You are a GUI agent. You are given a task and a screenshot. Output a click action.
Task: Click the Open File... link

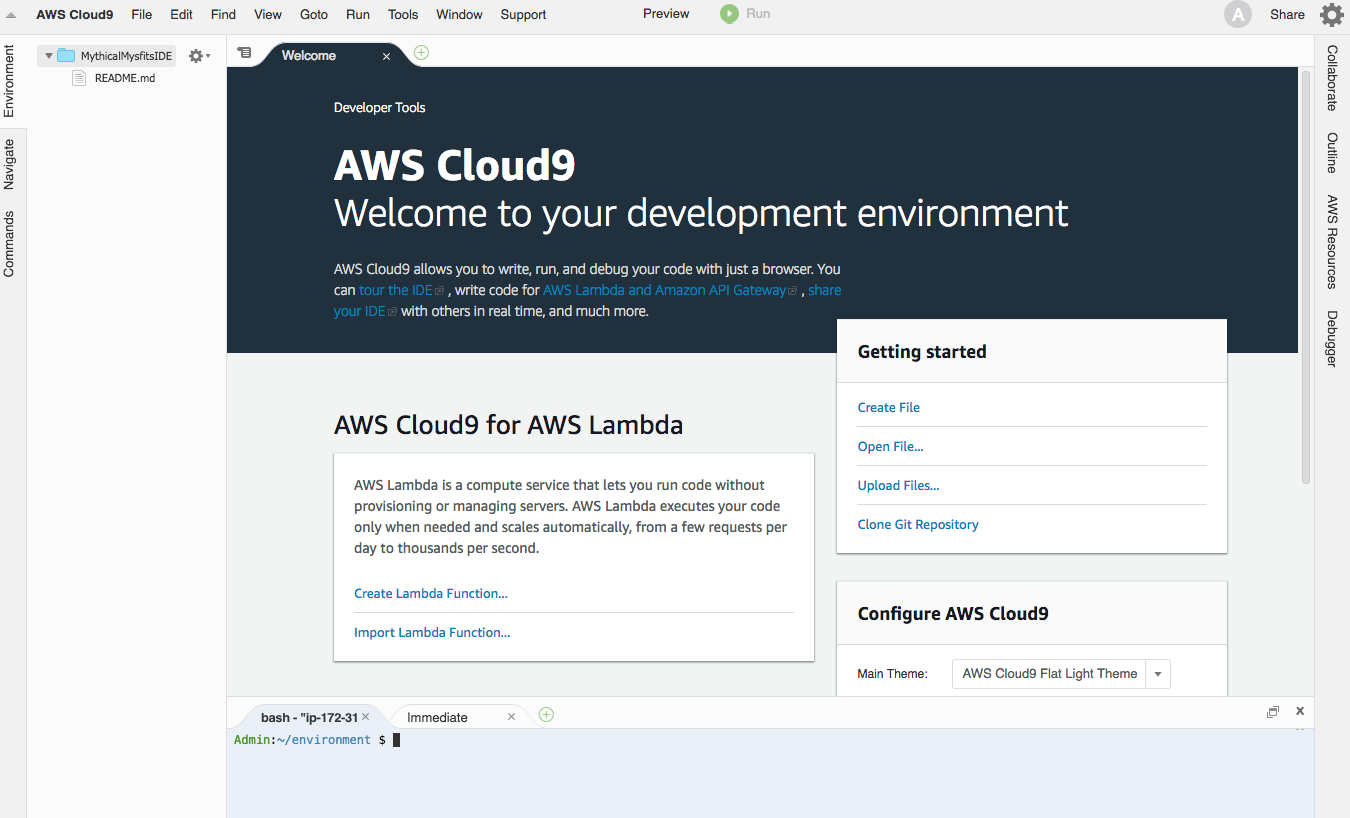[891, 446]
